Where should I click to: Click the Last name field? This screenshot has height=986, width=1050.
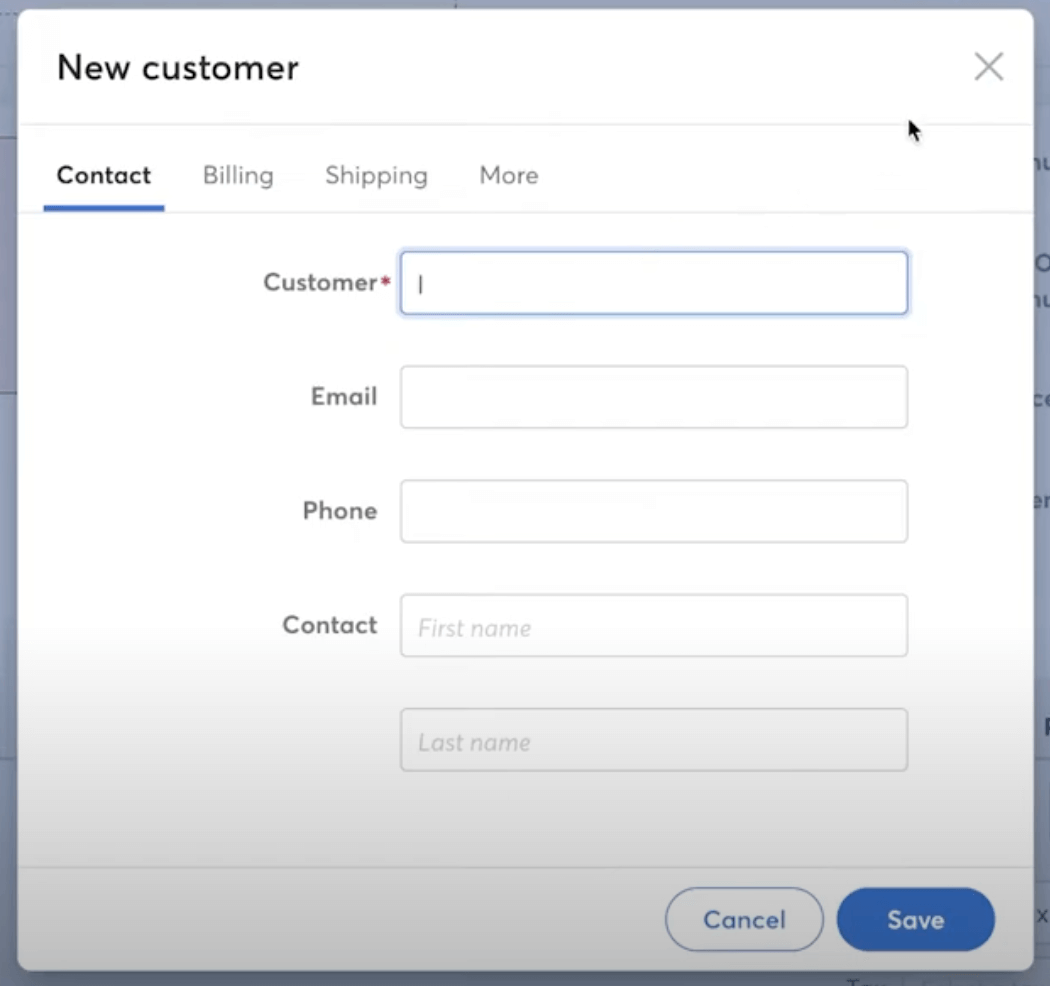(653, 740)
